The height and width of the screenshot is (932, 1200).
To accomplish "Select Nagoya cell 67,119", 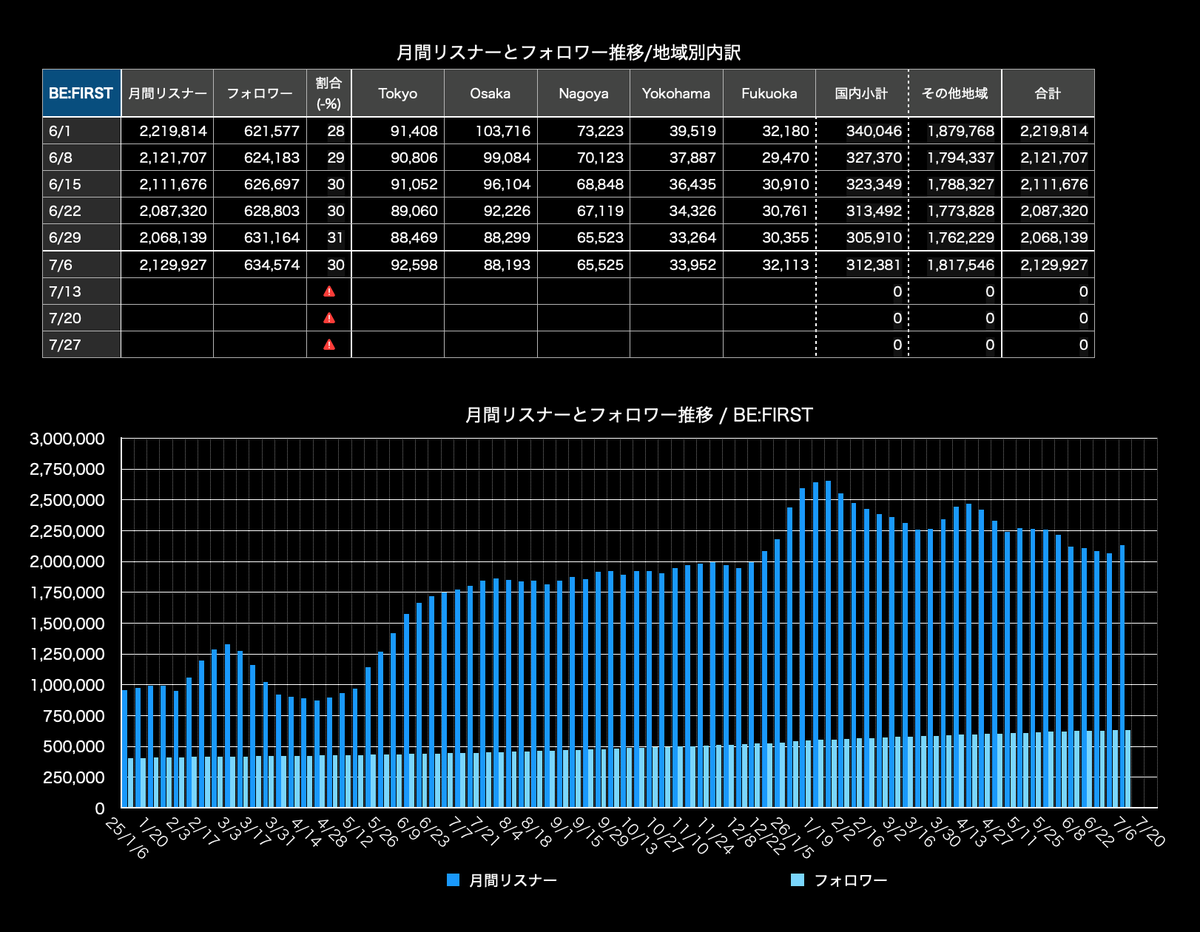I will tap(583, 211).
